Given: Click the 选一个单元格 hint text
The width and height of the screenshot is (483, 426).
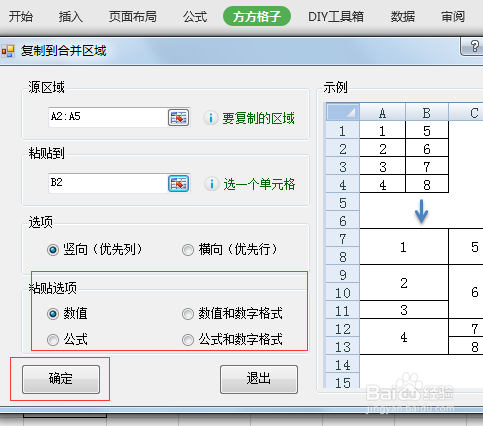Looking at the screenshot, I should pos(259,184).
